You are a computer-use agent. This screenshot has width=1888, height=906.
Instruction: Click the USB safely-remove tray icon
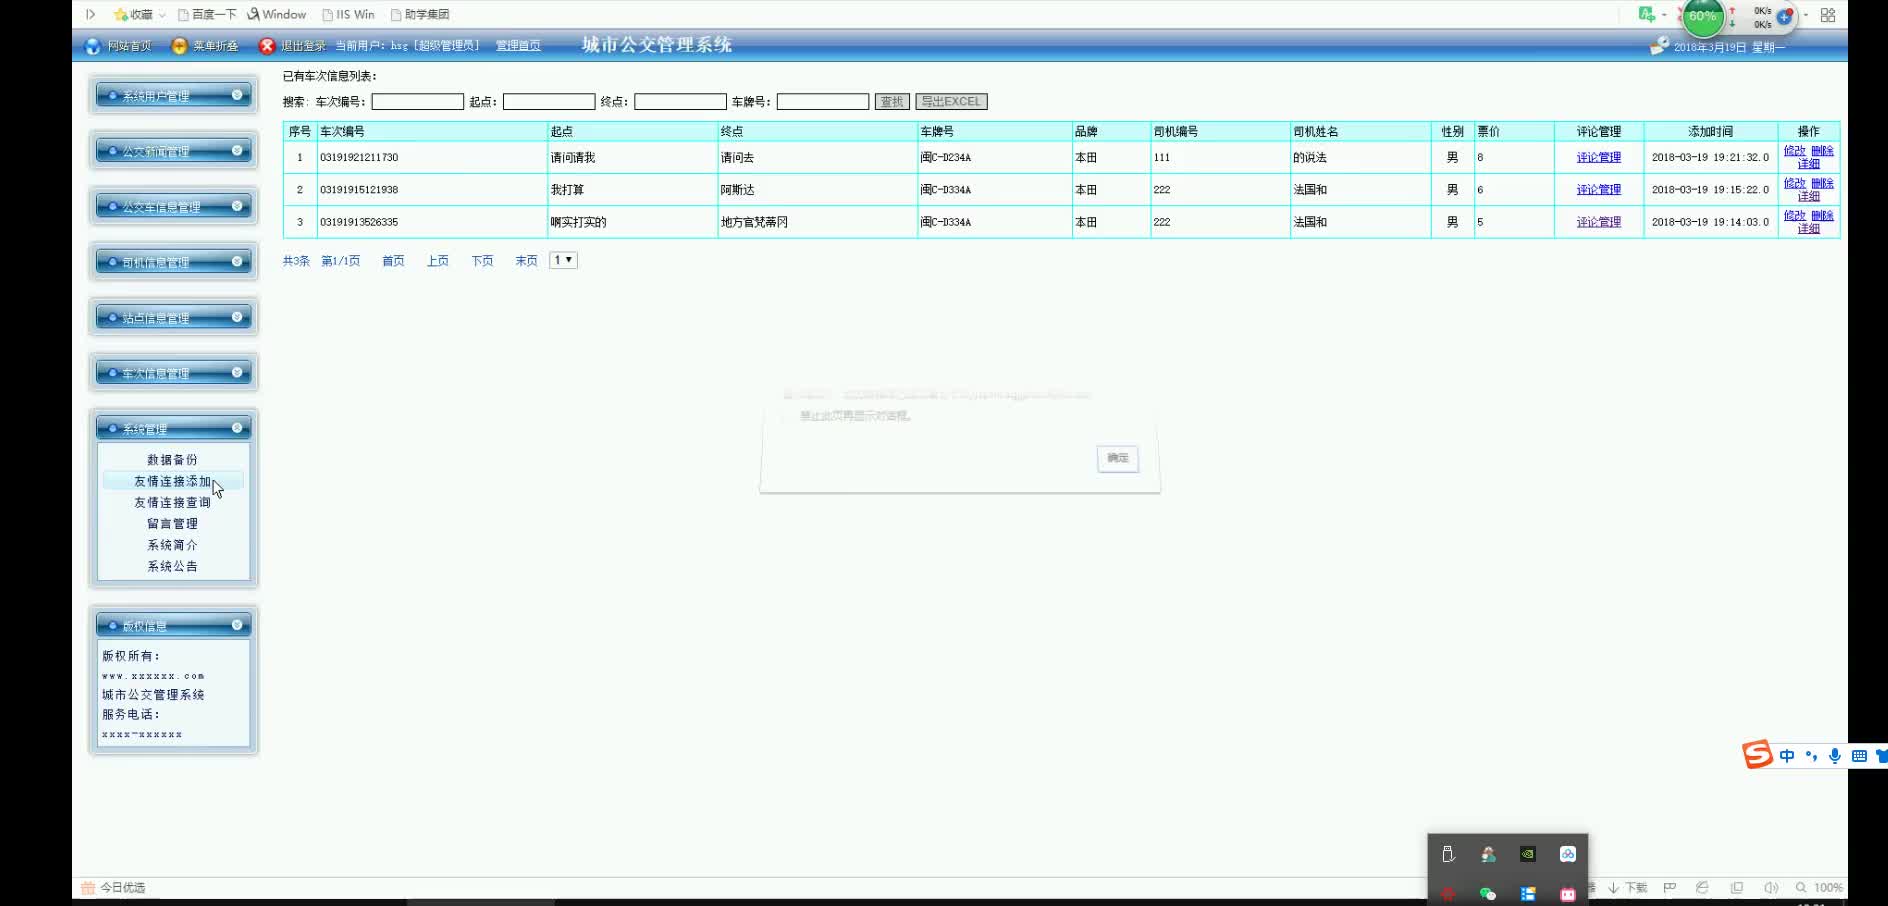(x=1447, y=854)
